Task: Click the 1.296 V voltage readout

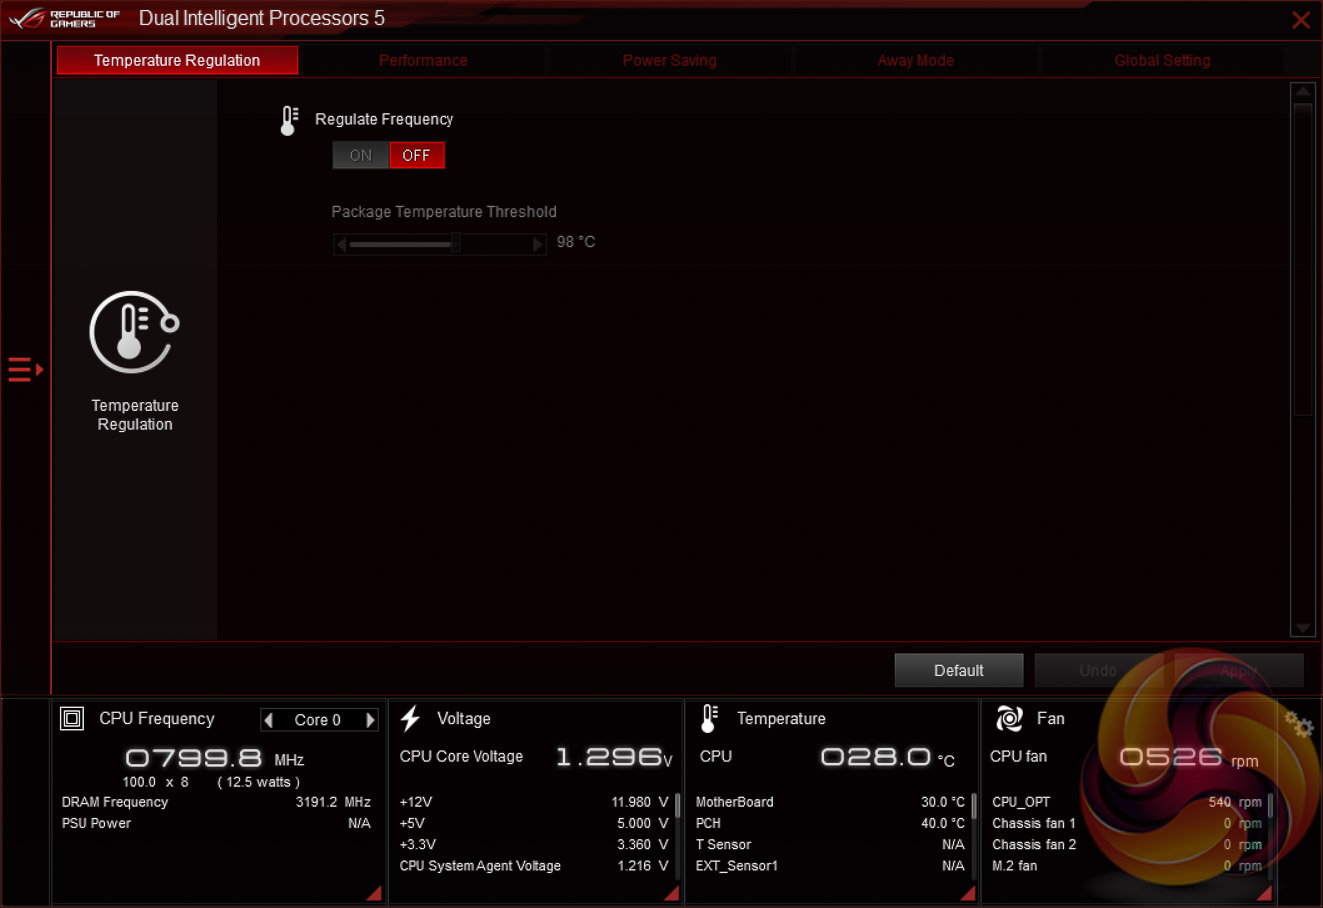Action: [614, 757]
